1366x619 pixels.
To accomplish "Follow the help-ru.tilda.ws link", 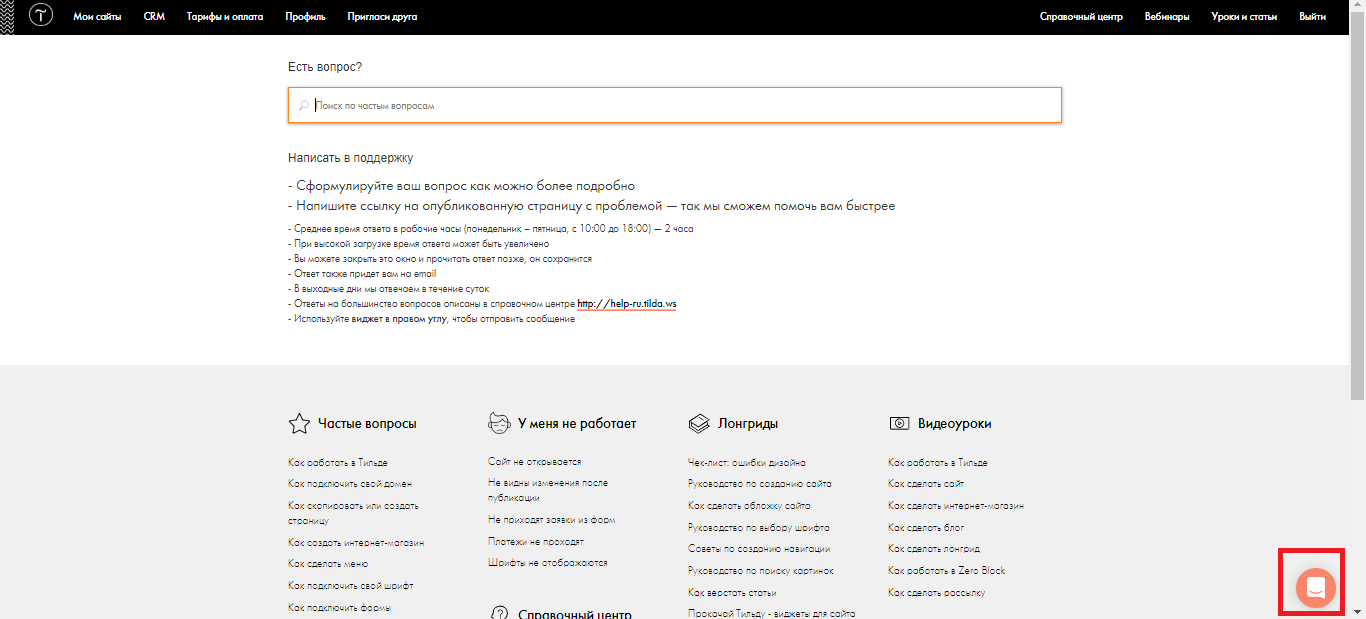I will pos(626,303).
